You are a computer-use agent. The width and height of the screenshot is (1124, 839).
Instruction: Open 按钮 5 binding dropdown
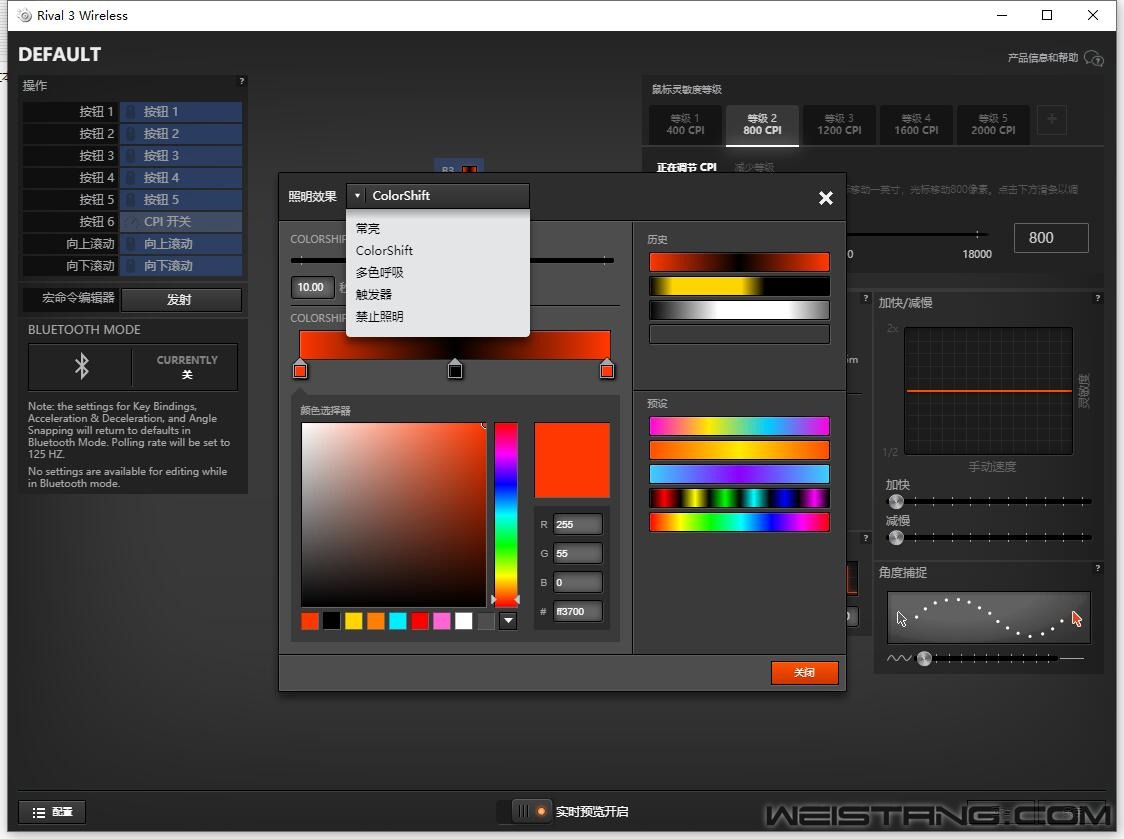pos(181,200)
